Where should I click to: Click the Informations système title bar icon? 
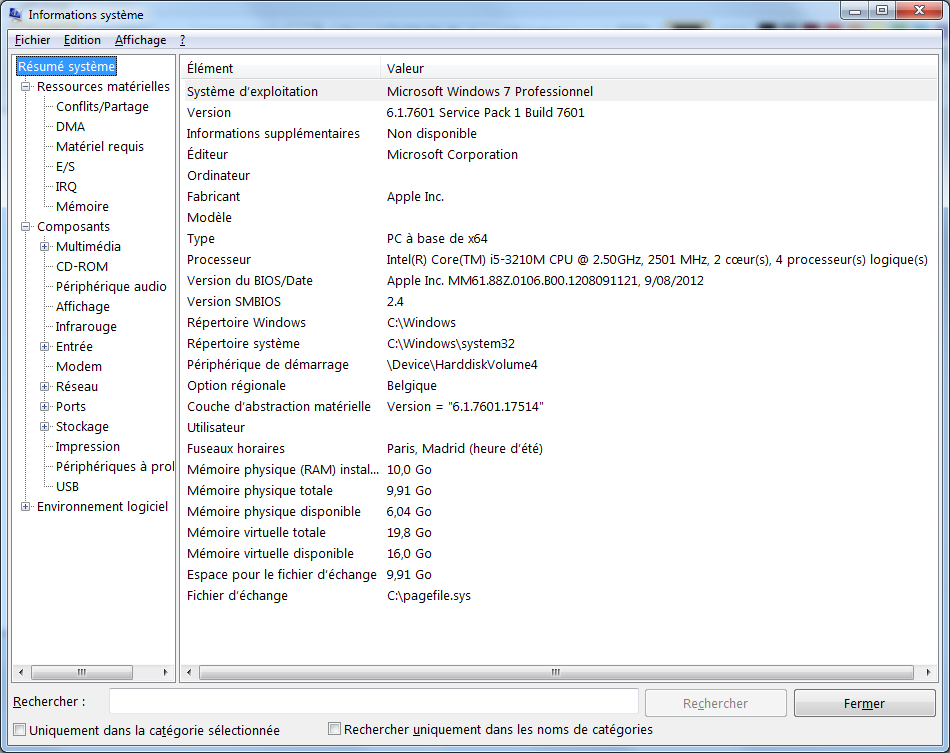(15, 14)
